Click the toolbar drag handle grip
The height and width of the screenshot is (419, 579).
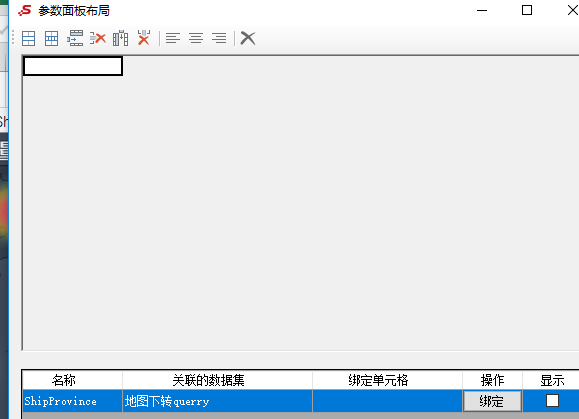(13, 38)
